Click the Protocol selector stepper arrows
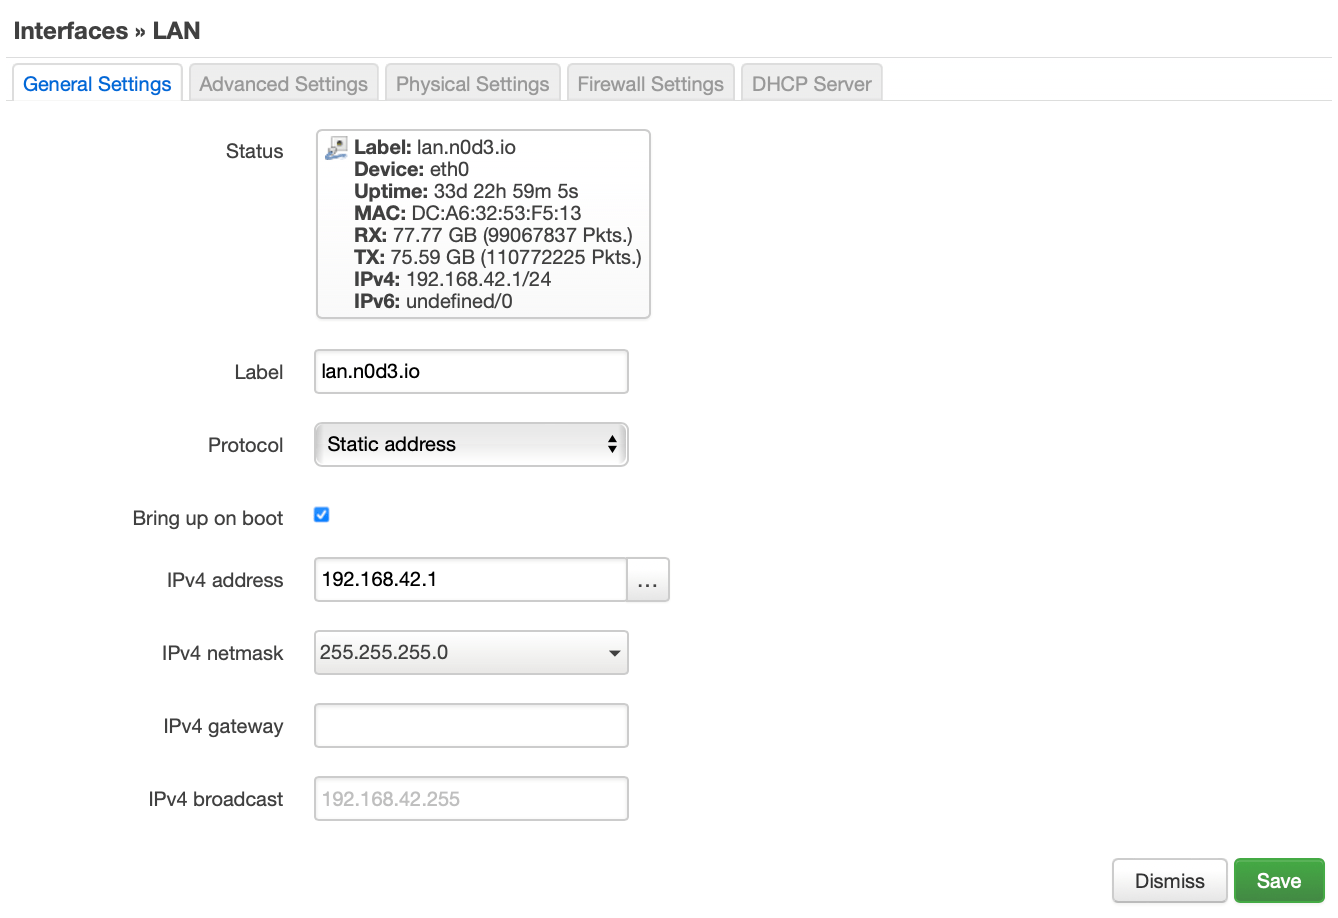The height and width of the screenshot is (918, 1338). (x=612, y=444)
